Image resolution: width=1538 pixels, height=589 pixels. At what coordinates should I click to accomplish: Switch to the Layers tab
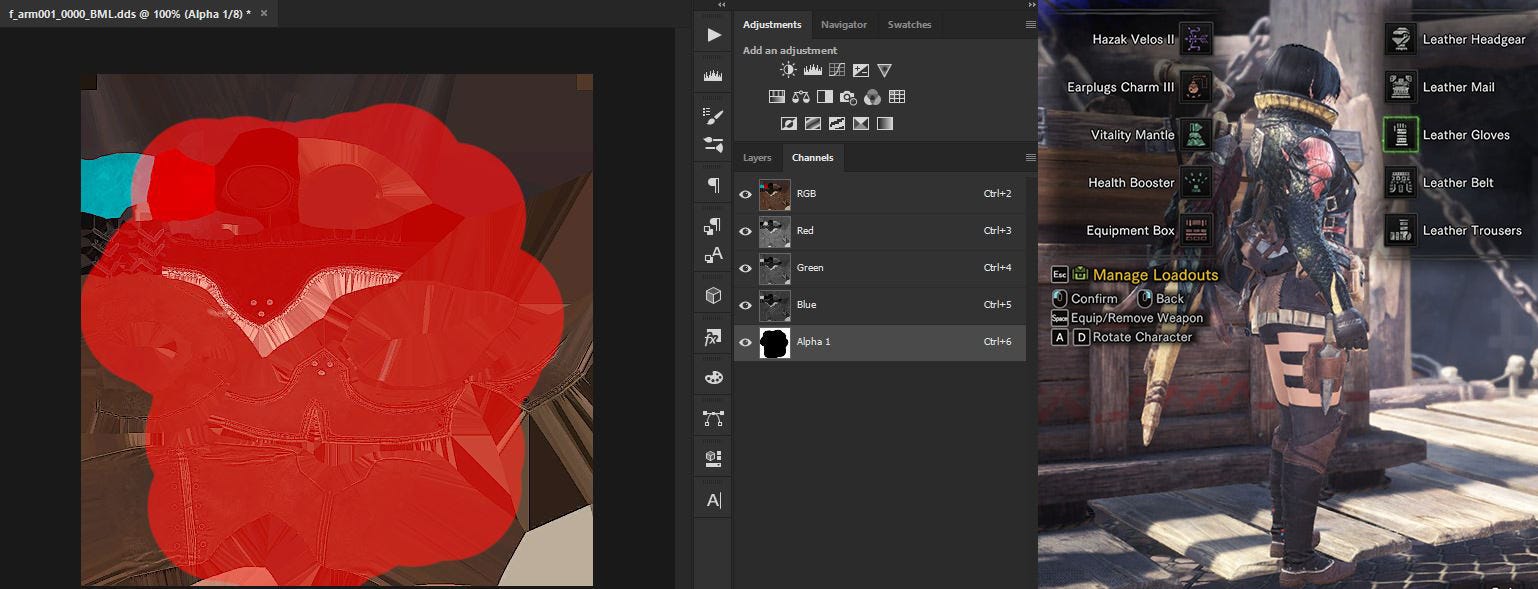tap(757, 158)
